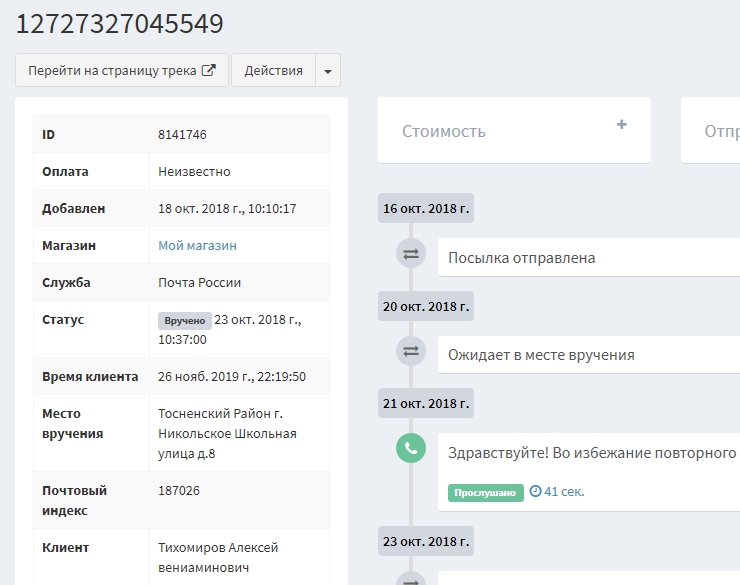Select the 23 окт. 2018 г. date marker
This screenshot has height=585, width=740.
(426, 540)
